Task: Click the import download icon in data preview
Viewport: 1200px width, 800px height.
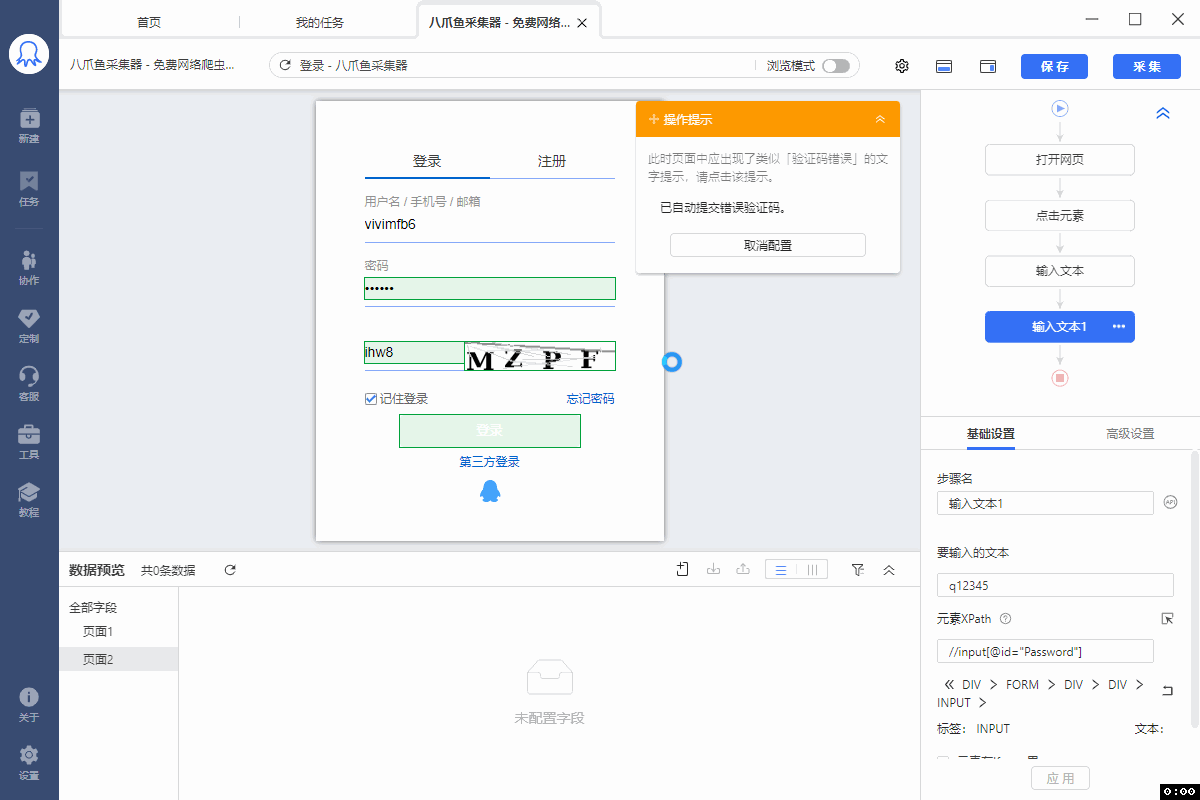Action: click(x=713, y=570)
